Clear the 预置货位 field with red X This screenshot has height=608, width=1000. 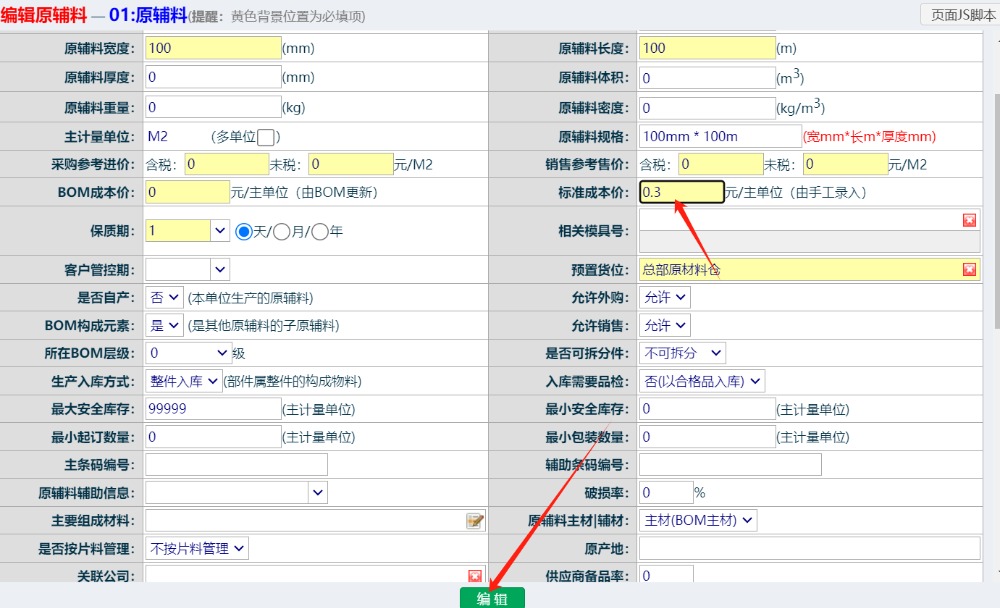tap(969, 270)
